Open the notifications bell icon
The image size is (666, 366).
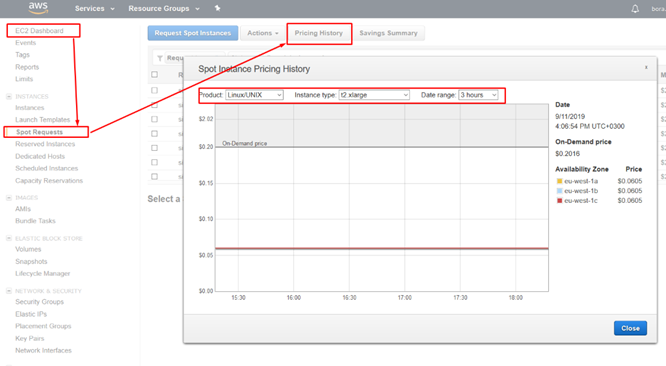635,8
